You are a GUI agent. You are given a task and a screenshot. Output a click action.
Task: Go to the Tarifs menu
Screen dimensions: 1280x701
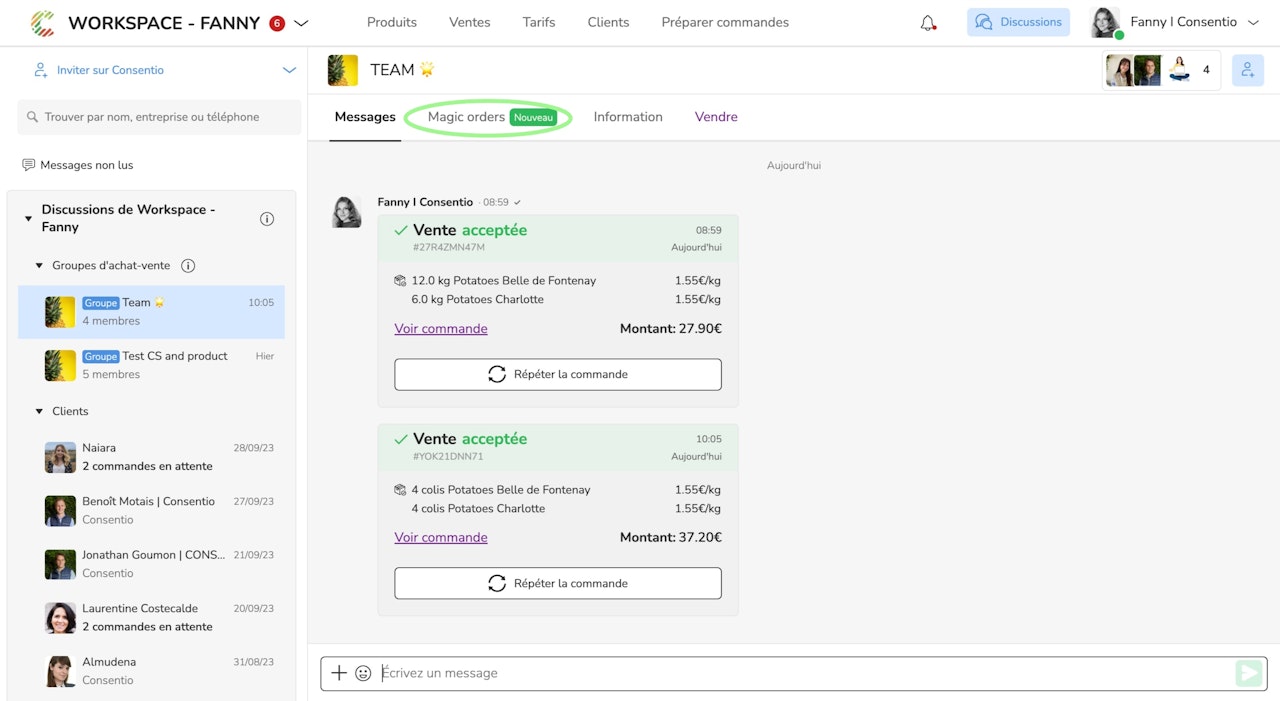tap(539, 22)
